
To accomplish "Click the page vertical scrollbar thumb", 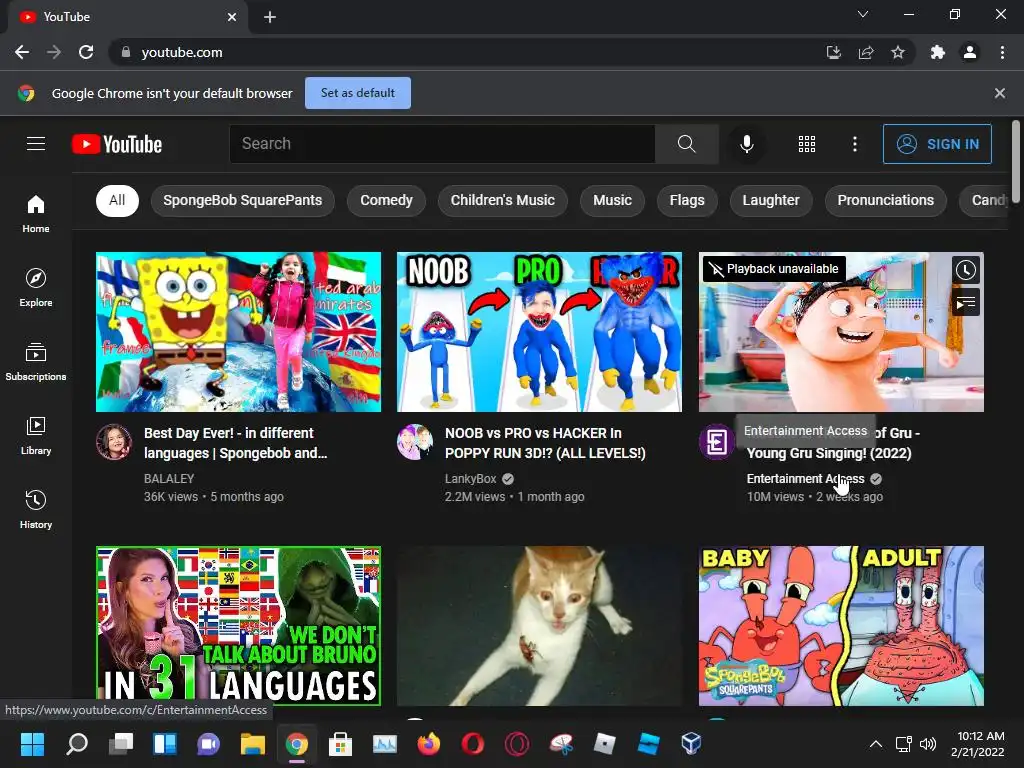I will pos(1016,162).
